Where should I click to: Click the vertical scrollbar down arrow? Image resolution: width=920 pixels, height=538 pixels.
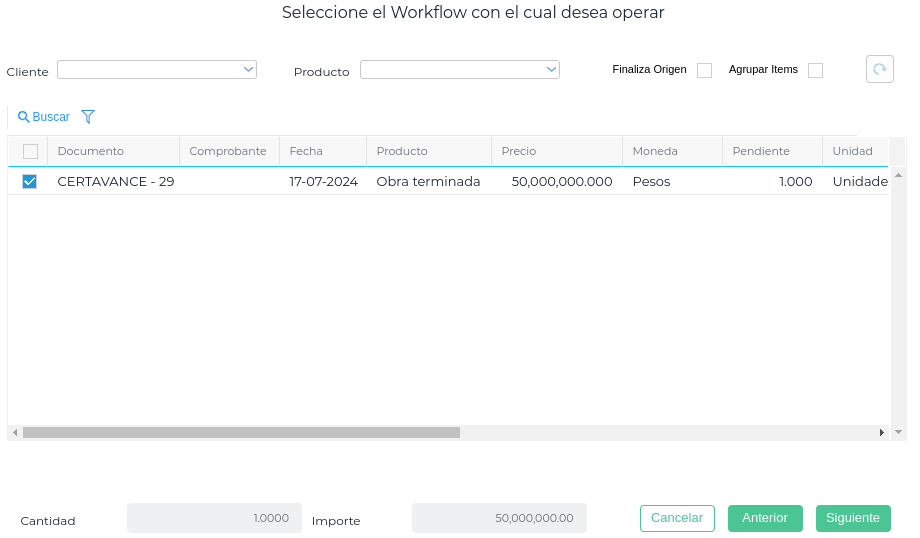coord(898,433)
